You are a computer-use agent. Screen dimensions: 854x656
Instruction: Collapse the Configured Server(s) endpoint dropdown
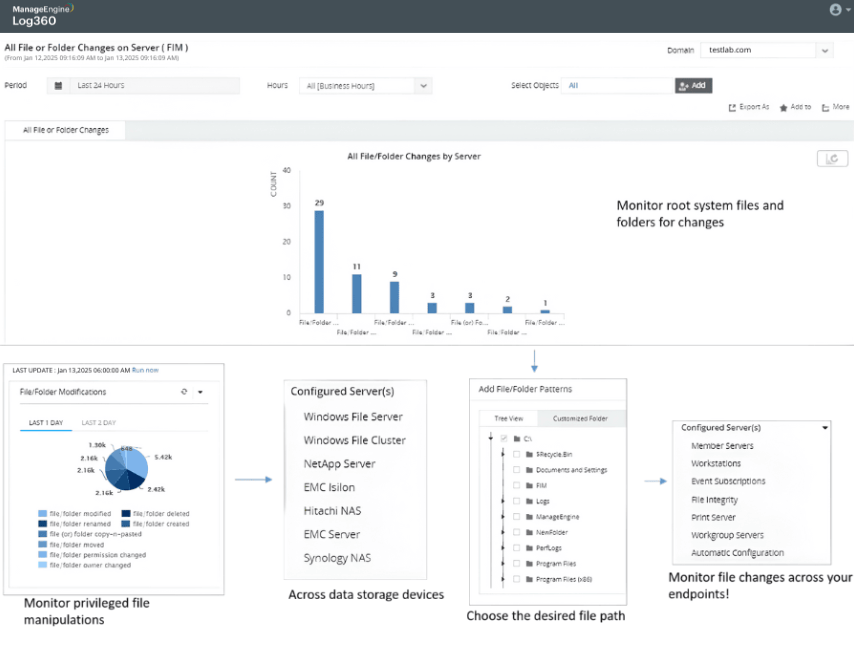point(825,428)
